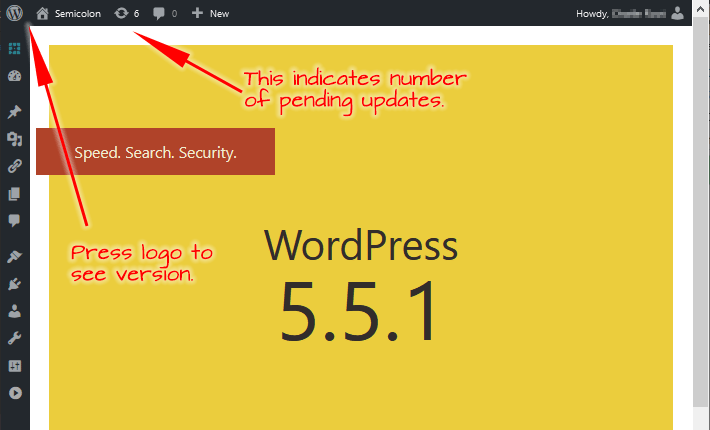Screen dimensions: 710x430
Task: Open Links via chain icon
Action: (x=14, y=166)
